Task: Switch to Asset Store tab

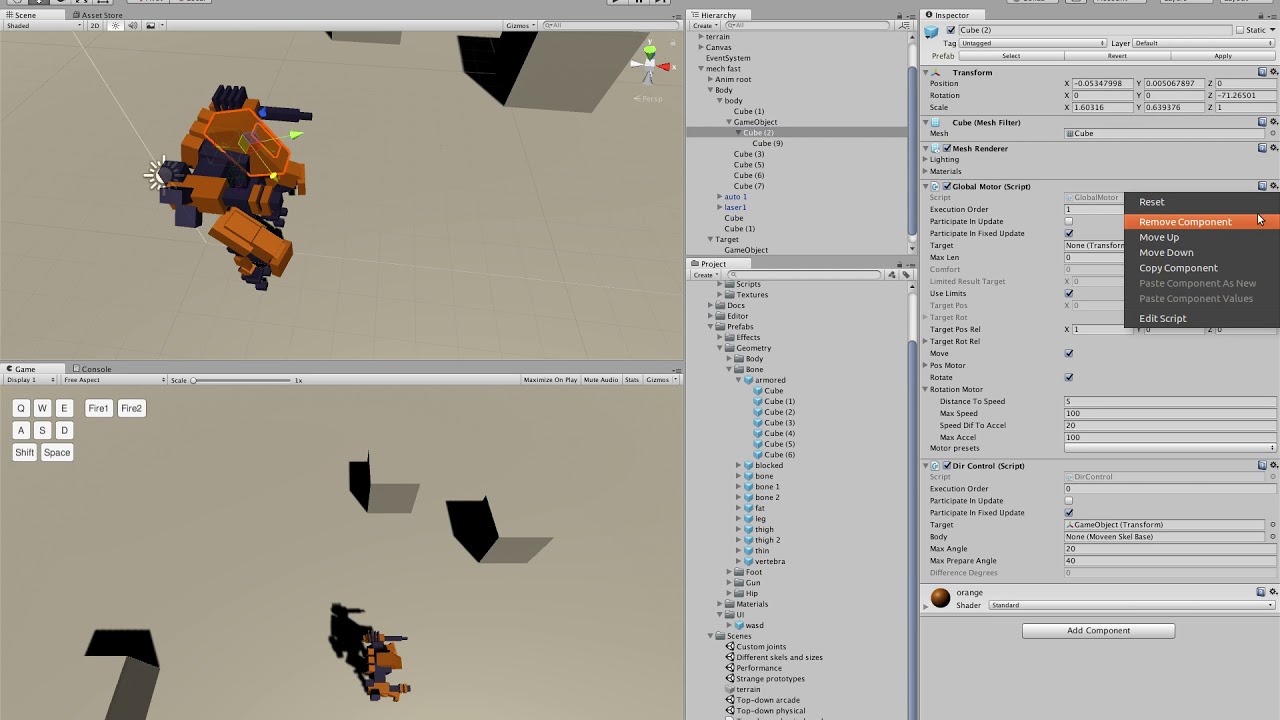Action: tap(98, 15)
